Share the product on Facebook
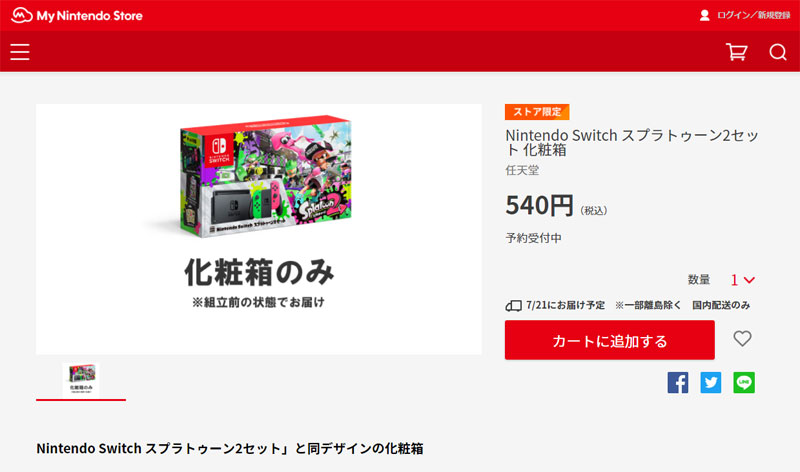Viewport: 800px width, 472px height. (x=678, y=383)
